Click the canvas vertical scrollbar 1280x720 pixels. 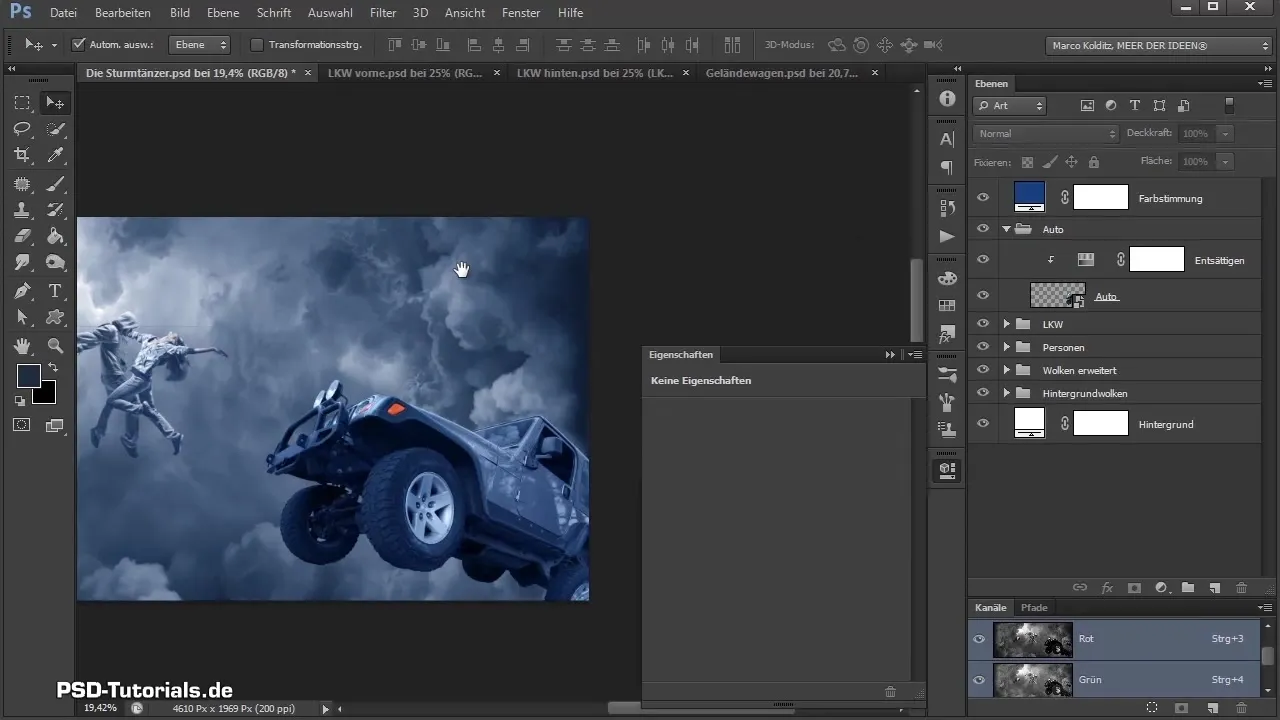tap(916, 300)
